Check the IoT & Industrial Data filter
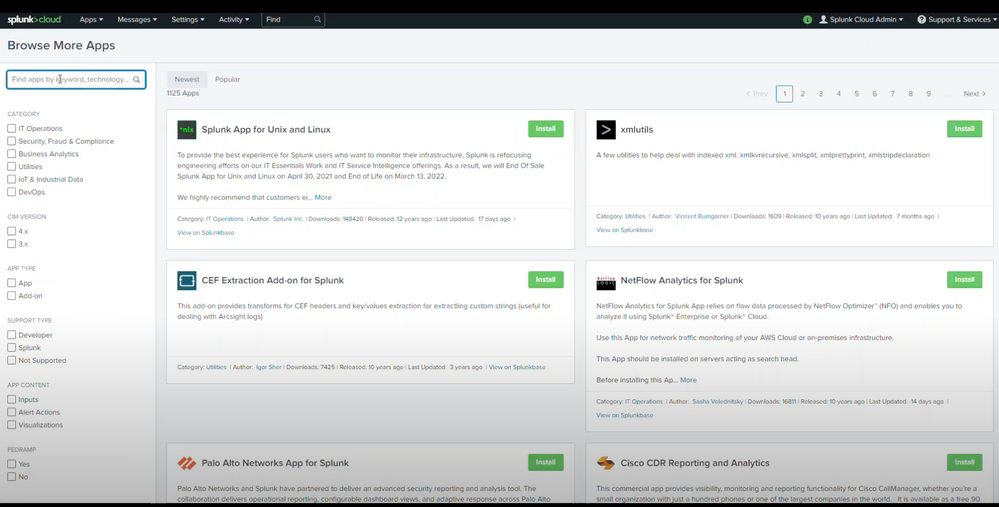 (x=11, y=180)
